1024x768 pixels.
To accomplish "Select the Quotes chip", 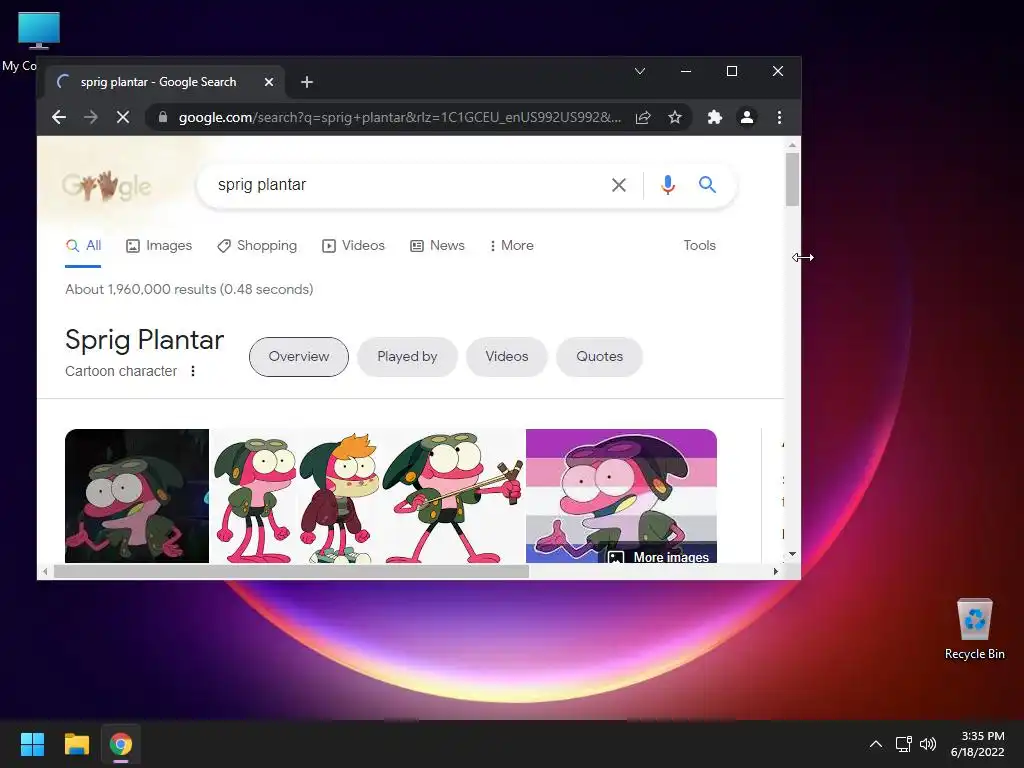I will 599,357.
